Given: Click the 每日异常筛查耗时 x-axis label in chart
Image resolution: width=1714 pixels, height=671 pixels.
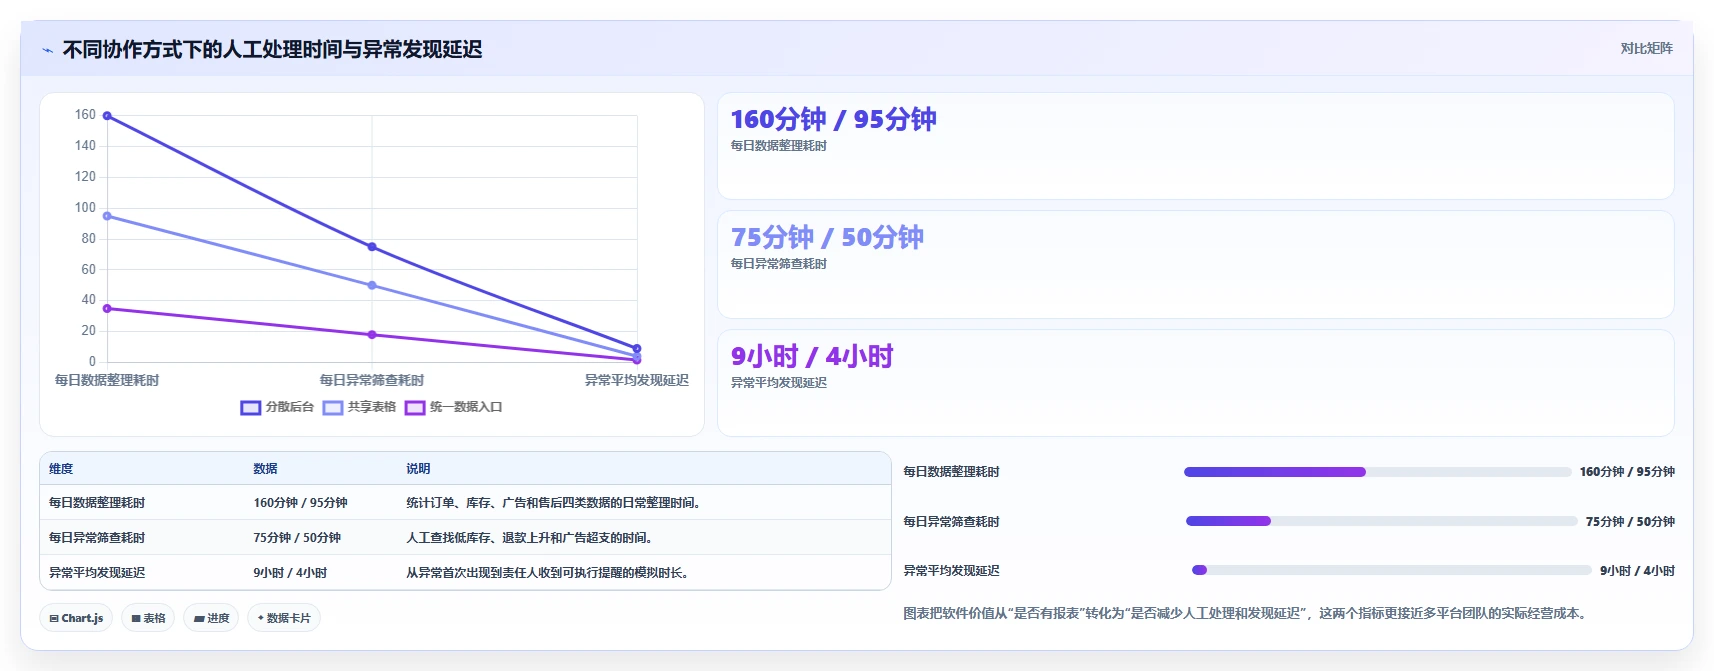Looking at the screenshot, I should [372, 381].
